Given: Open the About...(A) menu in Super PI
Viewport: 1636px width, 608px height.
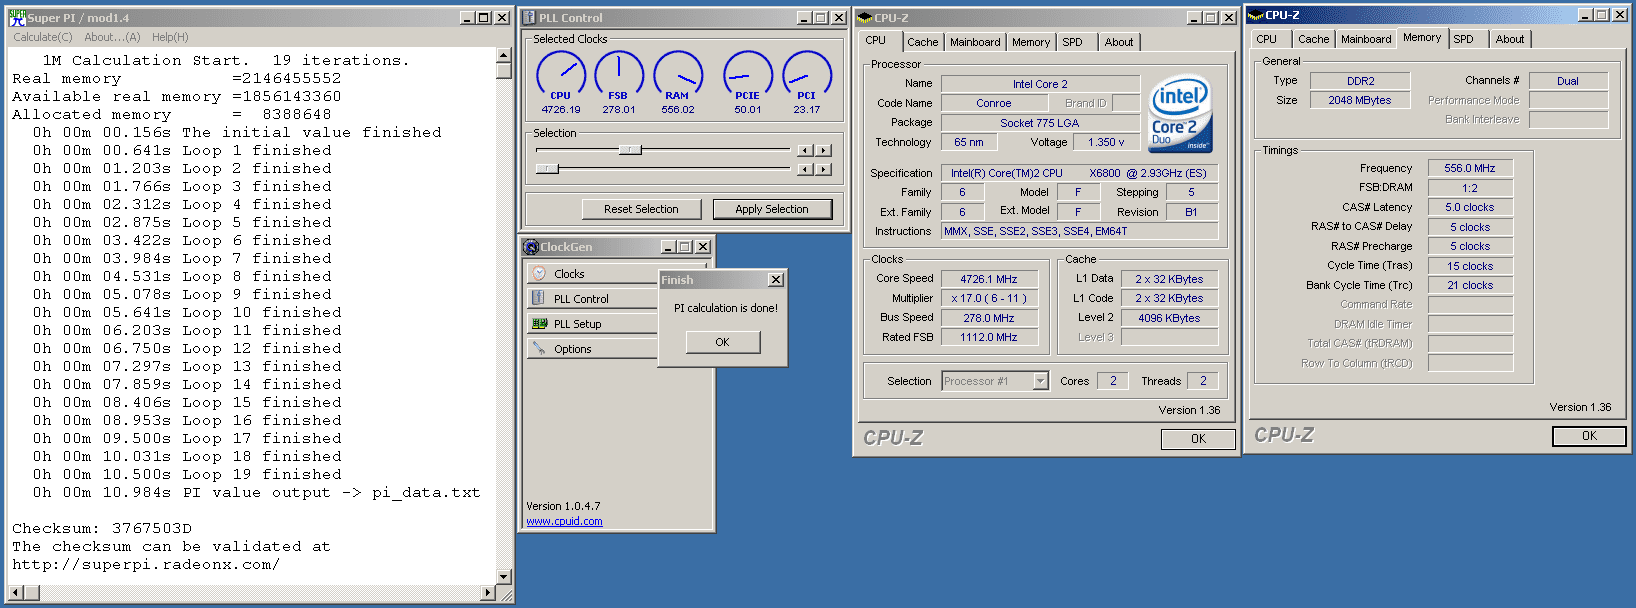Looking at the screenshot, I should pyautogui.click(x=112, y=37).
